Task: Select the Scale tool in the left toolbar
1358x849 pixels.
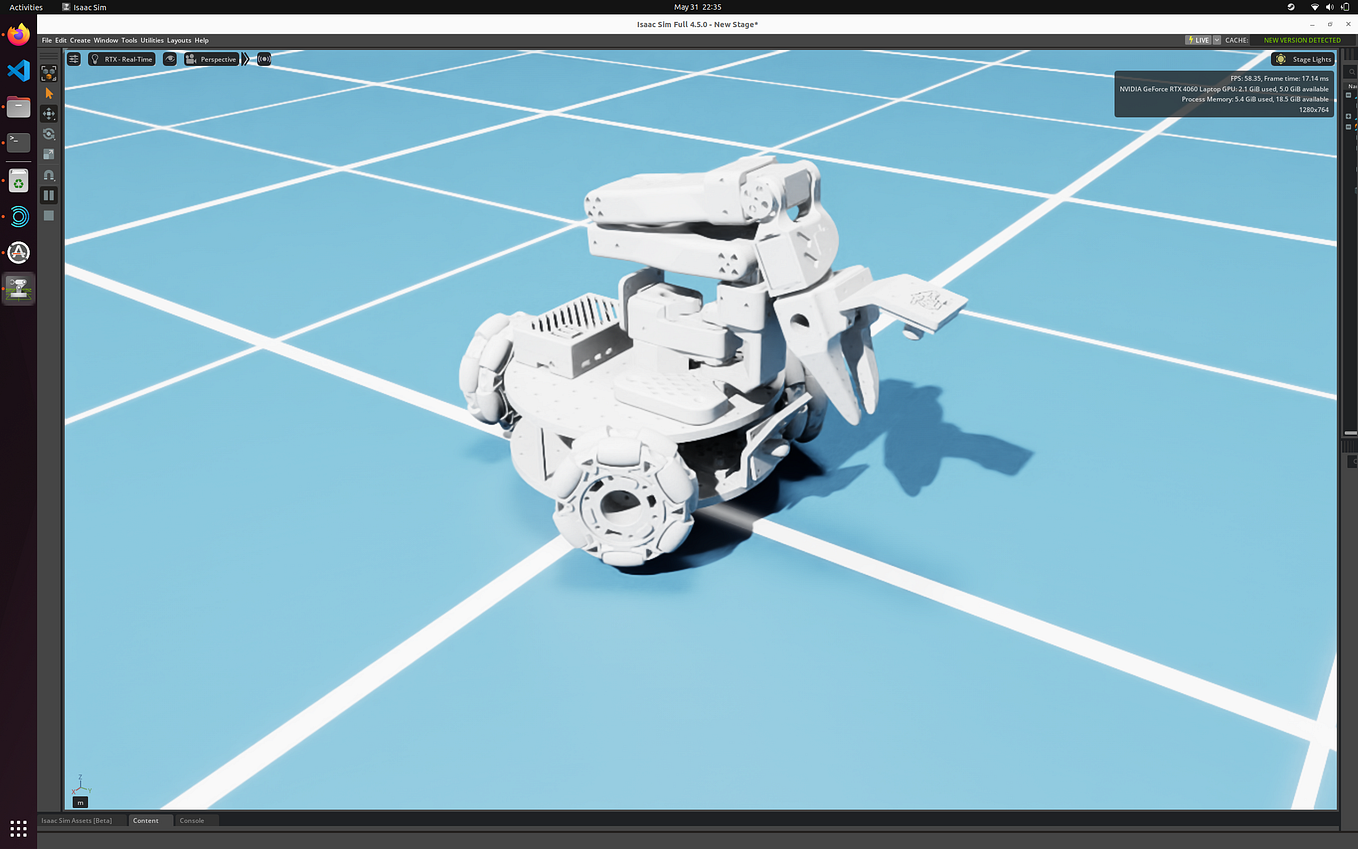Action: tap(48, 153)
